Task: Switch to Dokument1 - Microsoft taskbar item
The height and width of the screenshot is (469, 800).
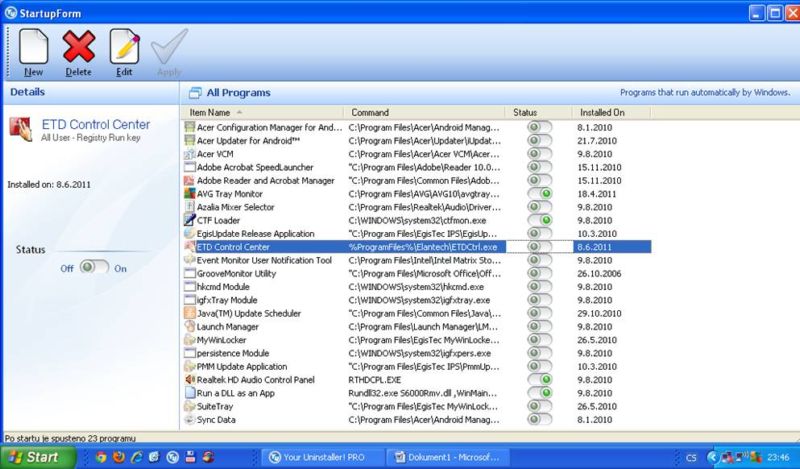Action: pos(448,457)
